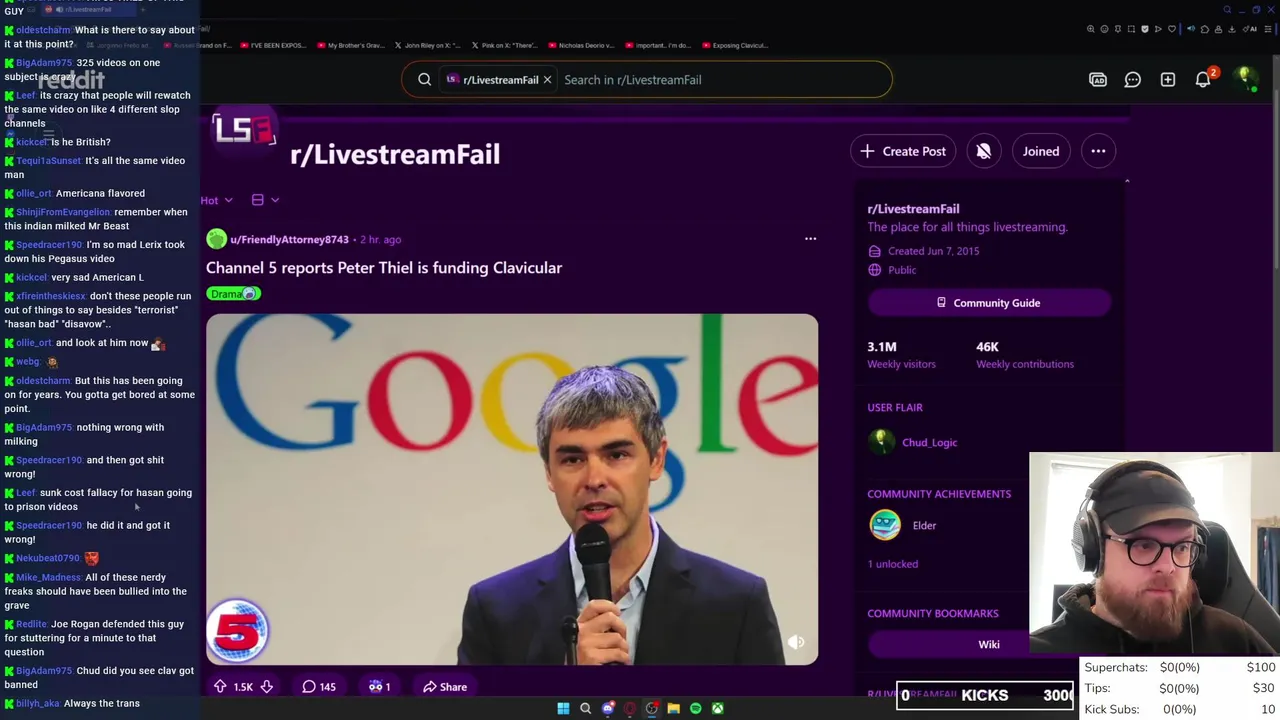Open Spotify from the taskbar
This screenshot has width=1280, height=720.
click(695, 708)
